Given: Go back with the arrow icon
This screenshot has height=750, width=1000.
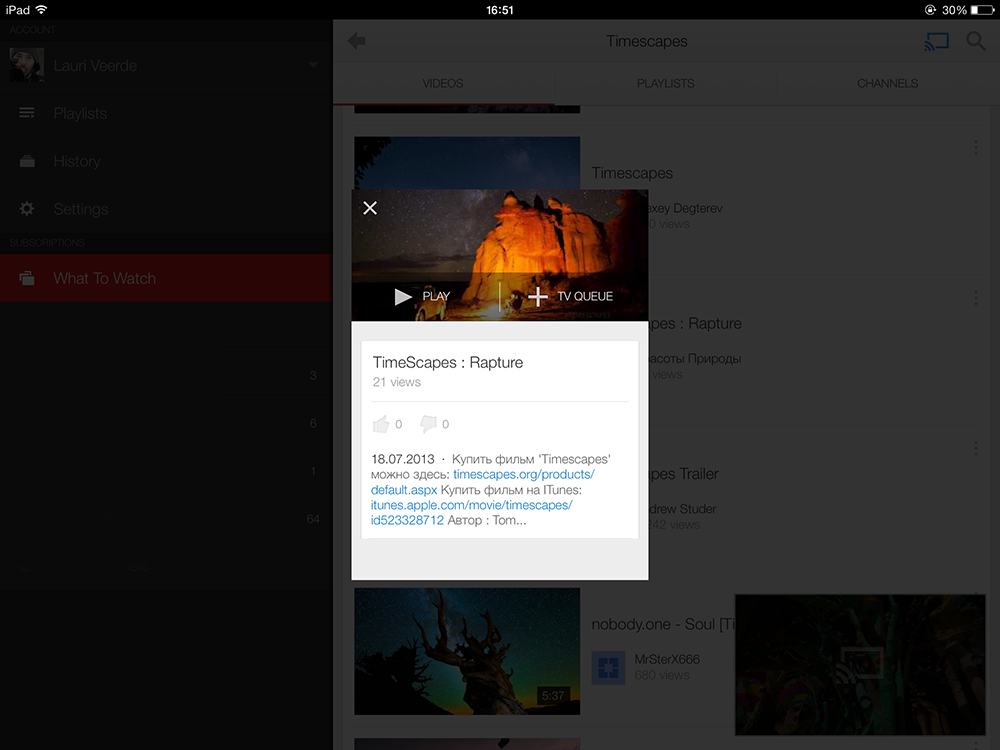Looking at the screenshot, I should click(x=357, y=41).
